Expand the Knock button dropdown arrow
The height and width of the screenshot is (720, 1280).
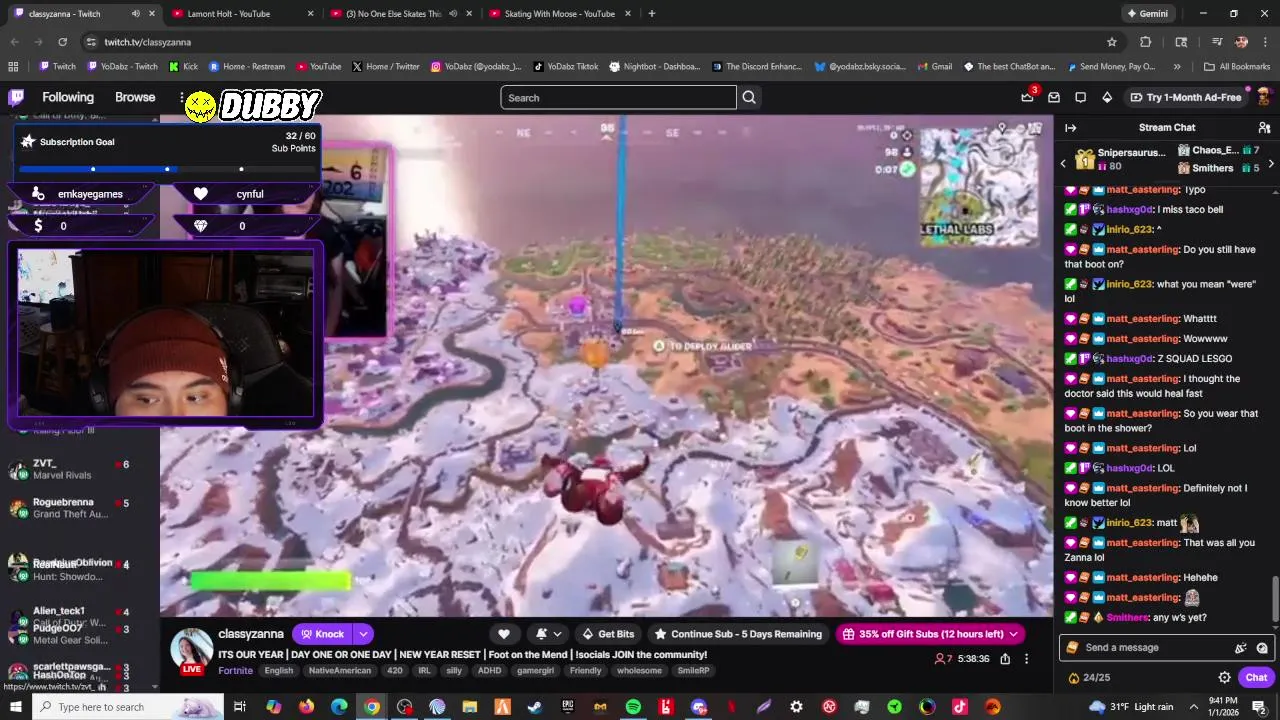pyautogui.click(x=363, y=634)
